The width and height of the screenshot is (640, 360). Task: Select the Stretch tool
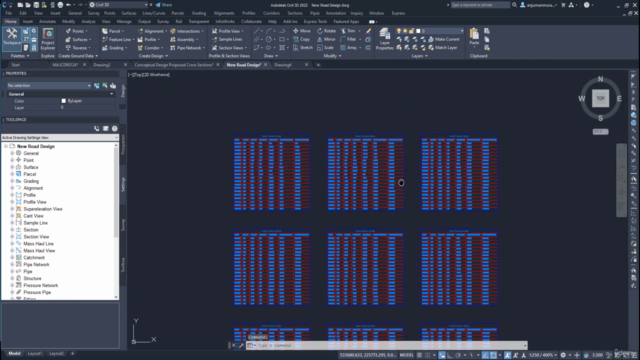tap(303, 48)
